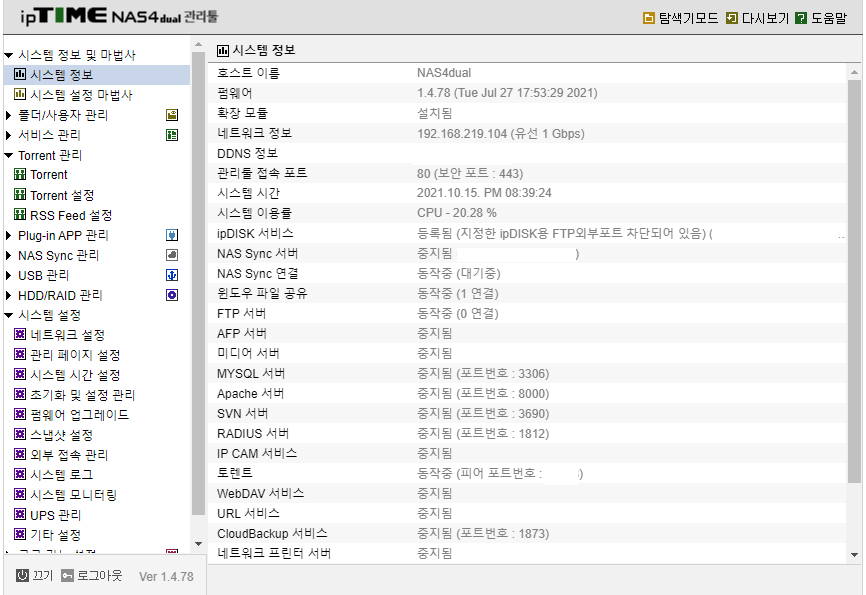Open Torrent 설정 page
The height and width of the screenshot is (595, 866).
point(62,195)
